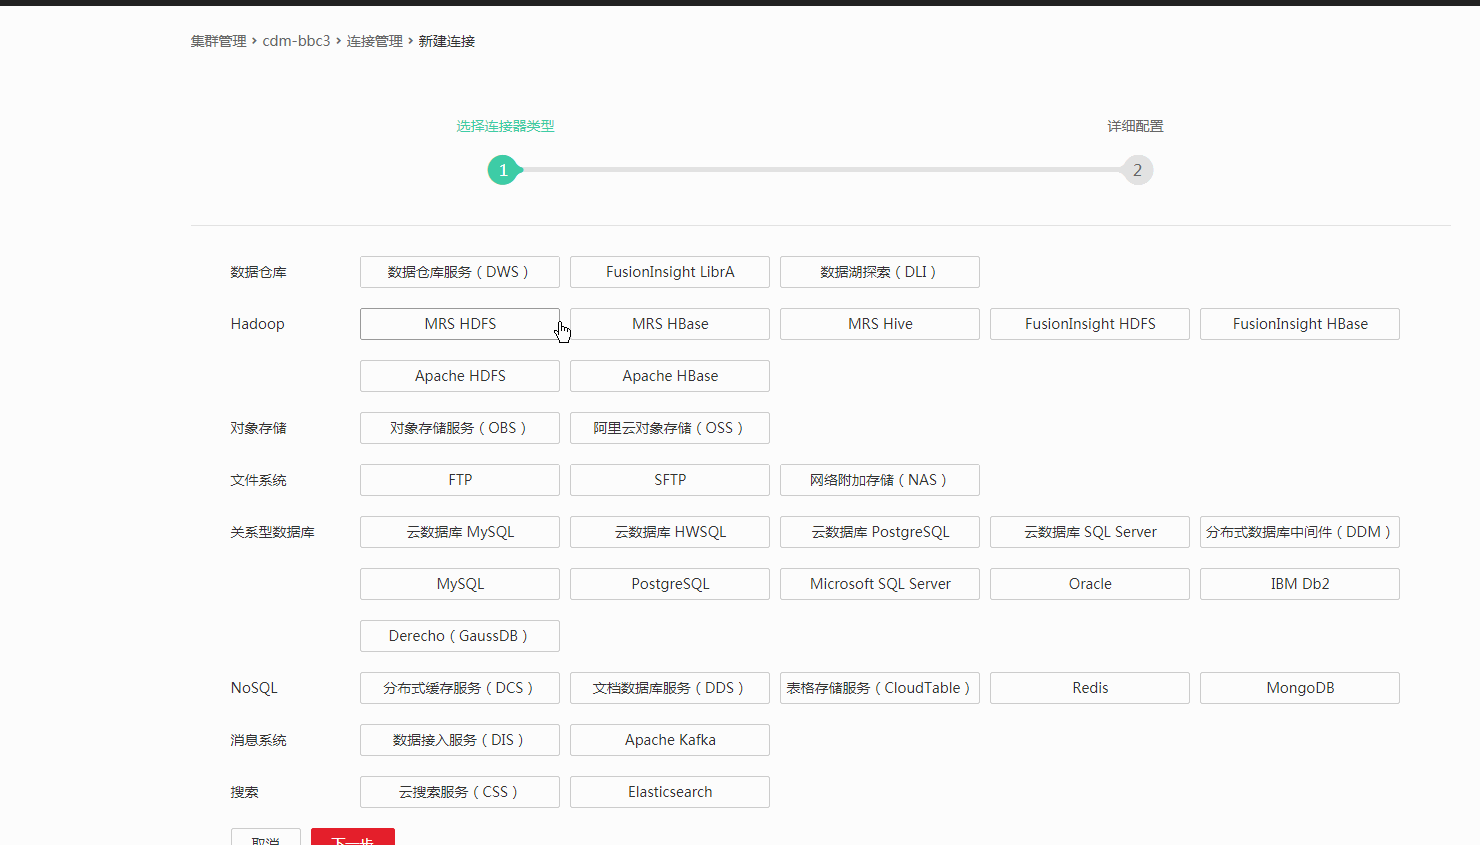1480x845 pixels.
Task: Choose the FusionInsight LibrA connector
Action: click(670, 272)
